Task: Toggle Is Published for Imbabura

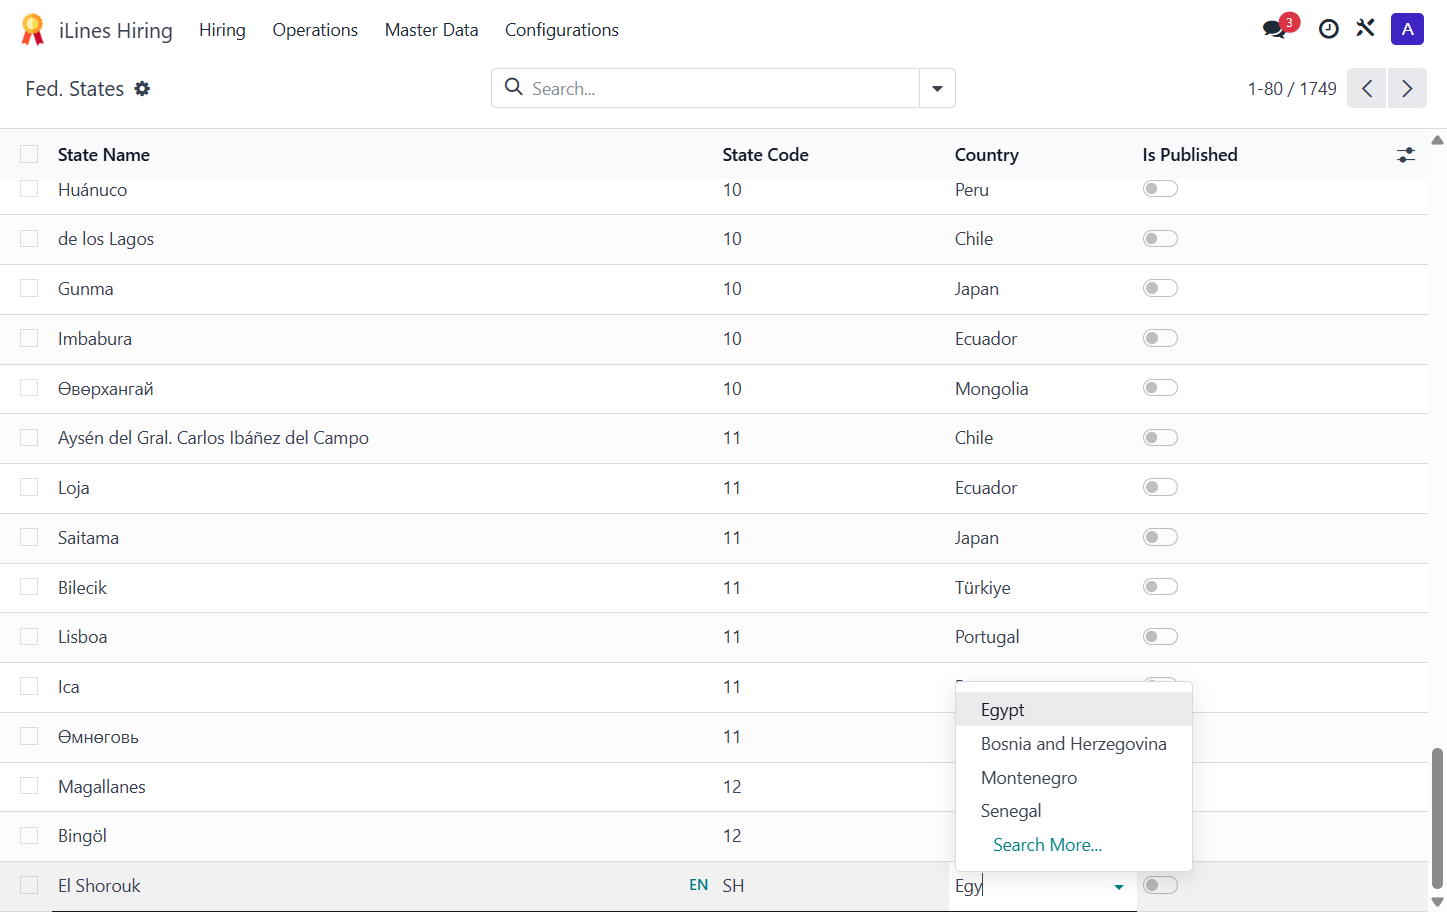Action: coord(1160,338)
